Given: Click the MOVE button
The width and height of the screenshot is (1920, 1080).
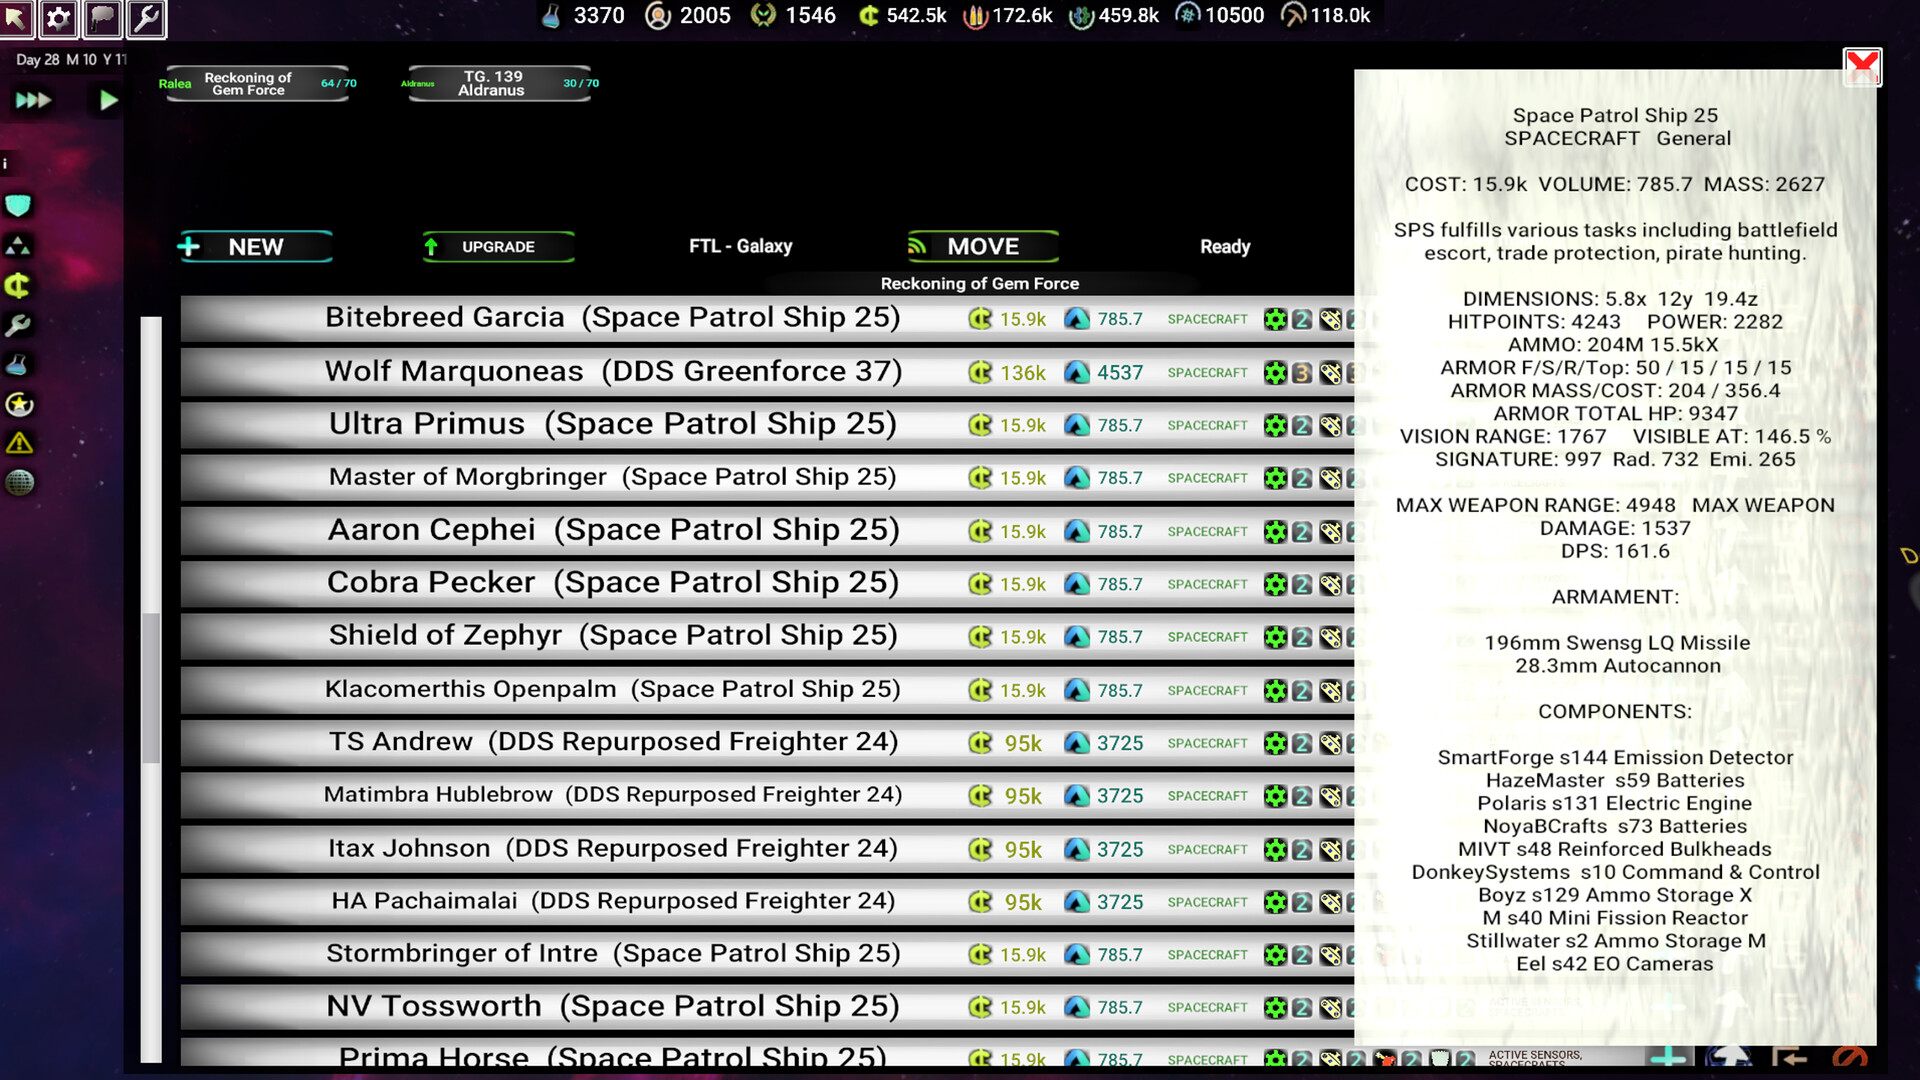Looking at the screenshot, I should pos(982,247).
